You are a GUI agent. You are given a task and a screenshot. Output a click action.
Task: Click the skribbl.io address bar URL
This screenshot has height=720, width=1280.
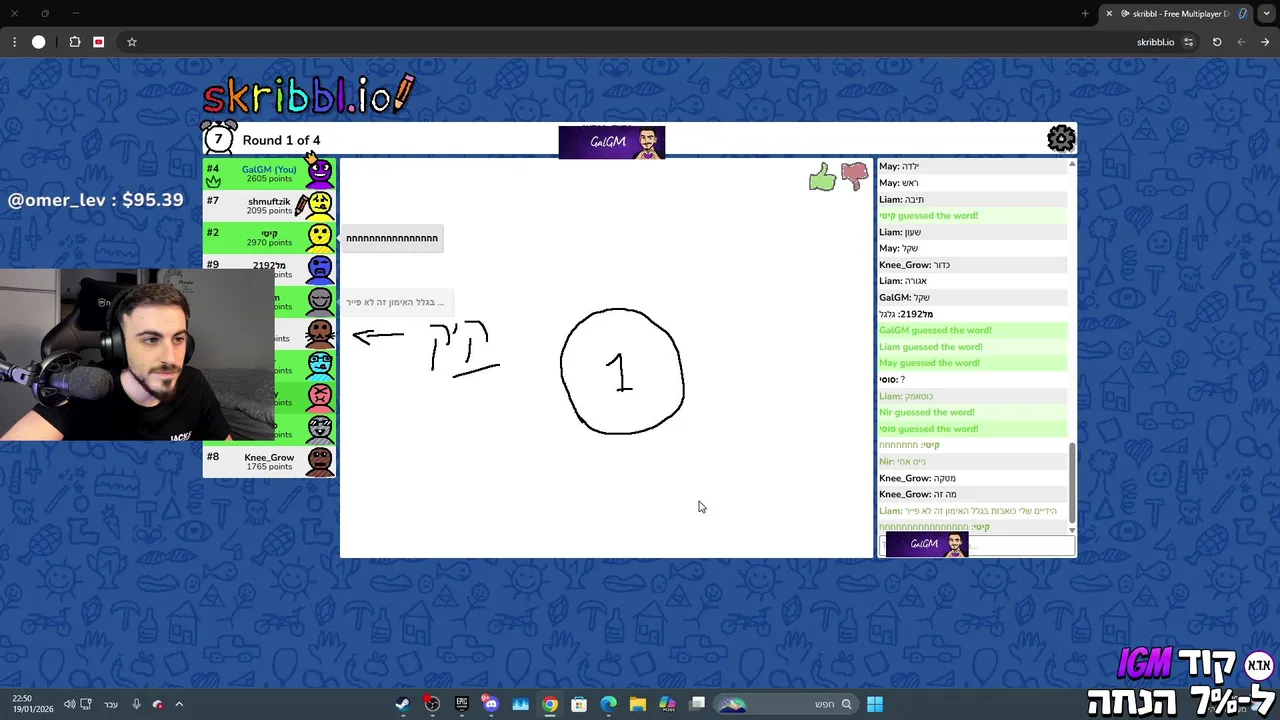point(1155,42)
